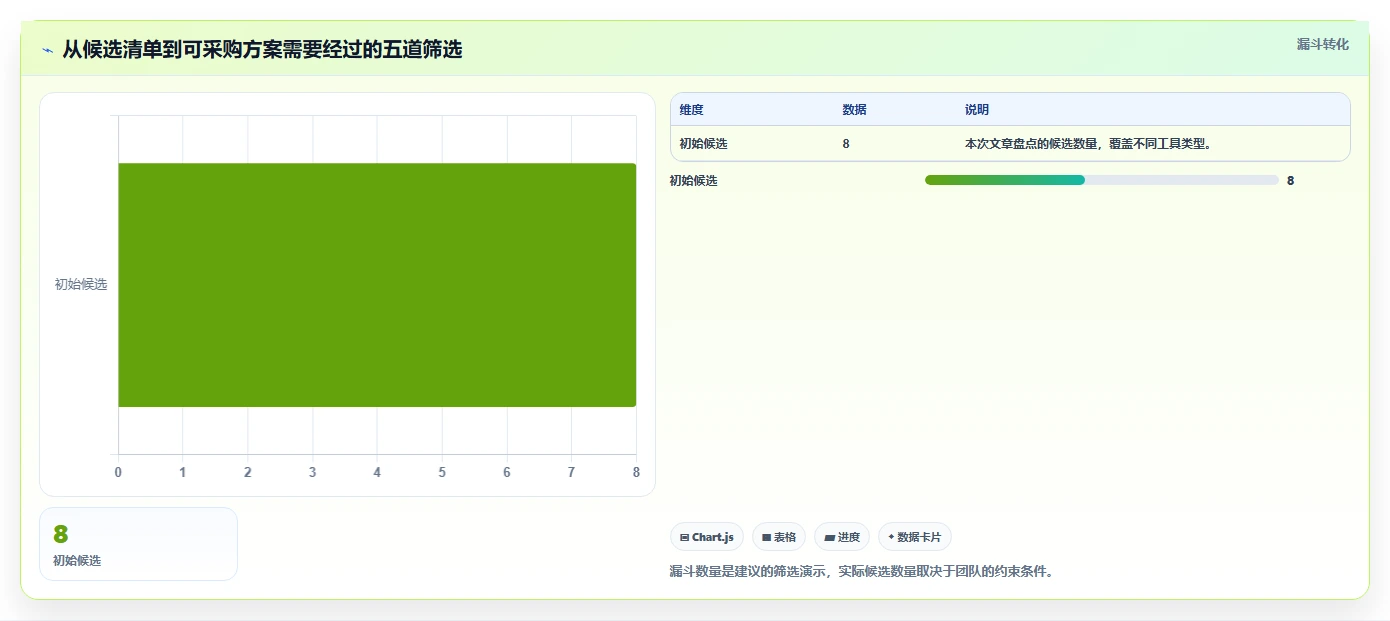The width and height of the screenshot is (1390, 621).
Task: Click the footnote beginning 漏斗数量是建议的筛选演示
Action: pos(861,572)
